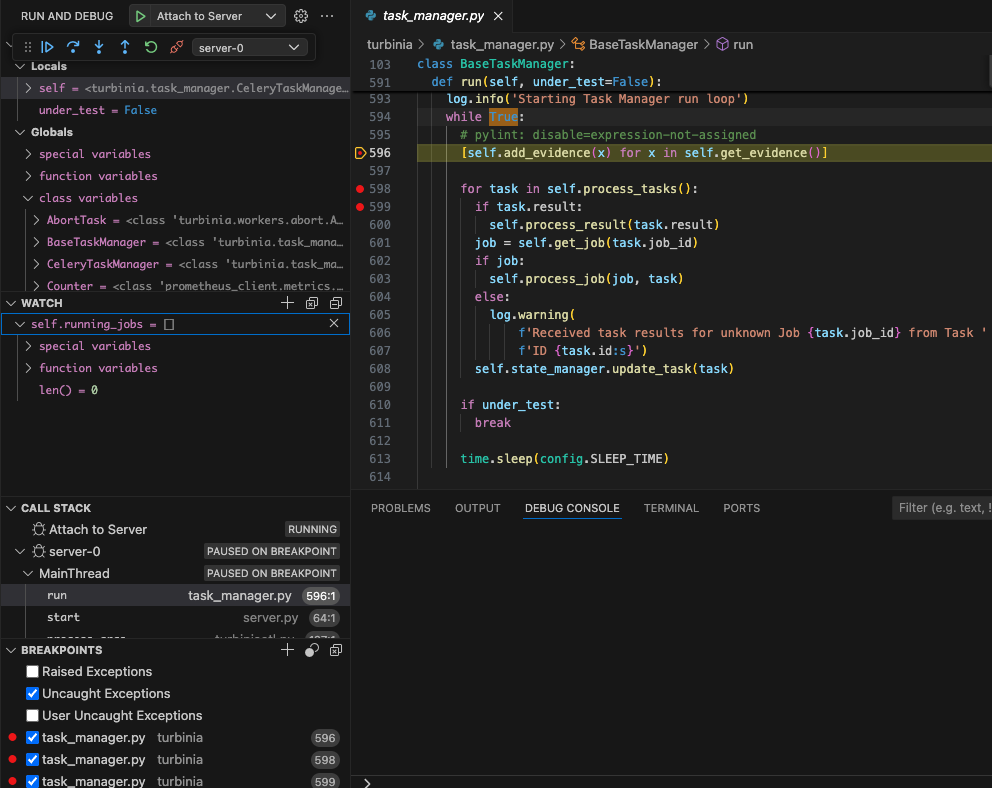Click the bug icon beside server-0
This screenshot has height=788, width=992.
(39, 551)
